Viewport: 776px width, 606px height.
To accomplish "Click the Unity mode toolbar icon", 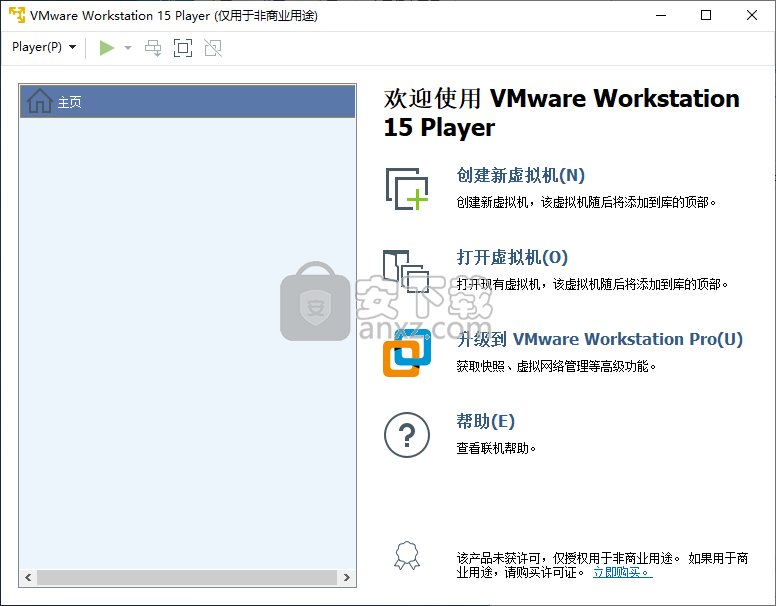I will 213,48.
